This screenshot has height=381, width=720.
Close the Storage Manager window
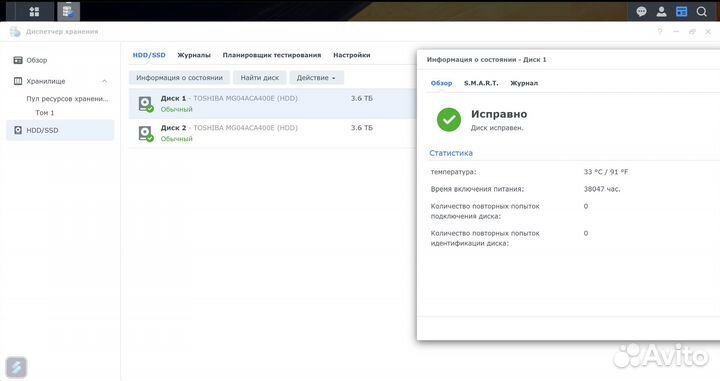708,32
